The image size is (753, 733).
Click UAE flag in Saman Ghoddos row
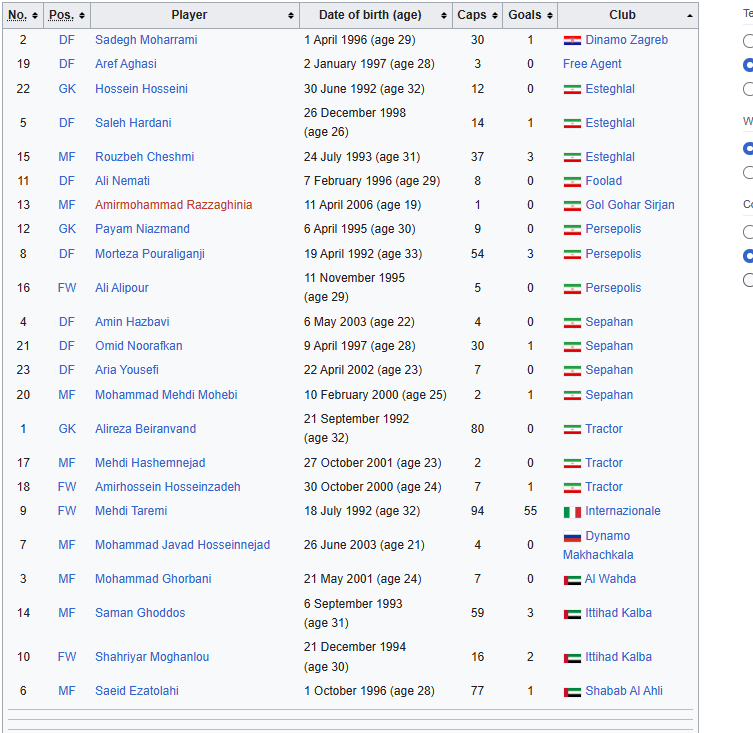click(x=572, y=614)
